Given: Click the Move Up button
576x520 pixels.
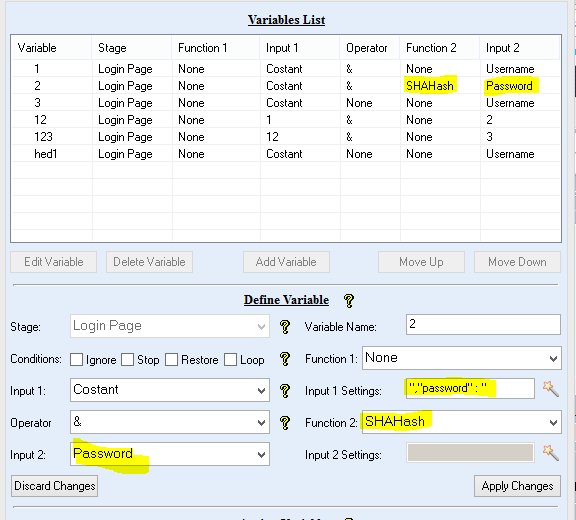Looking at the screenshot, I should (x=421, y=262).
